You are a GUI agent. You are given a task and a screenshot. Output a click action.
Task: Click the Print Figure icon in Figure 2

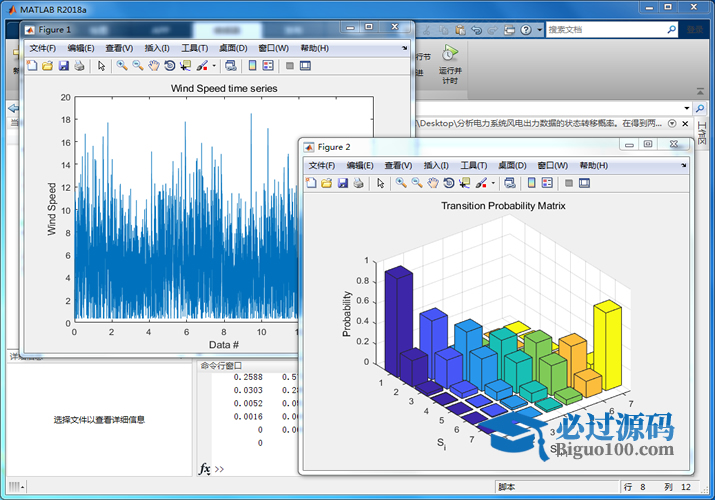coord(359,183)
